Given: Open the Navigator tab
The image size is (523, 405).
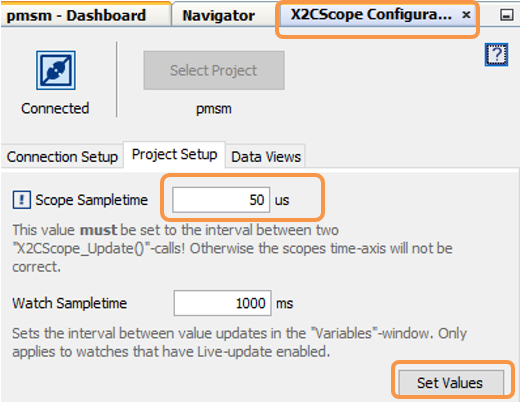Looking at the screenshot, I should (x=218, y=15).
